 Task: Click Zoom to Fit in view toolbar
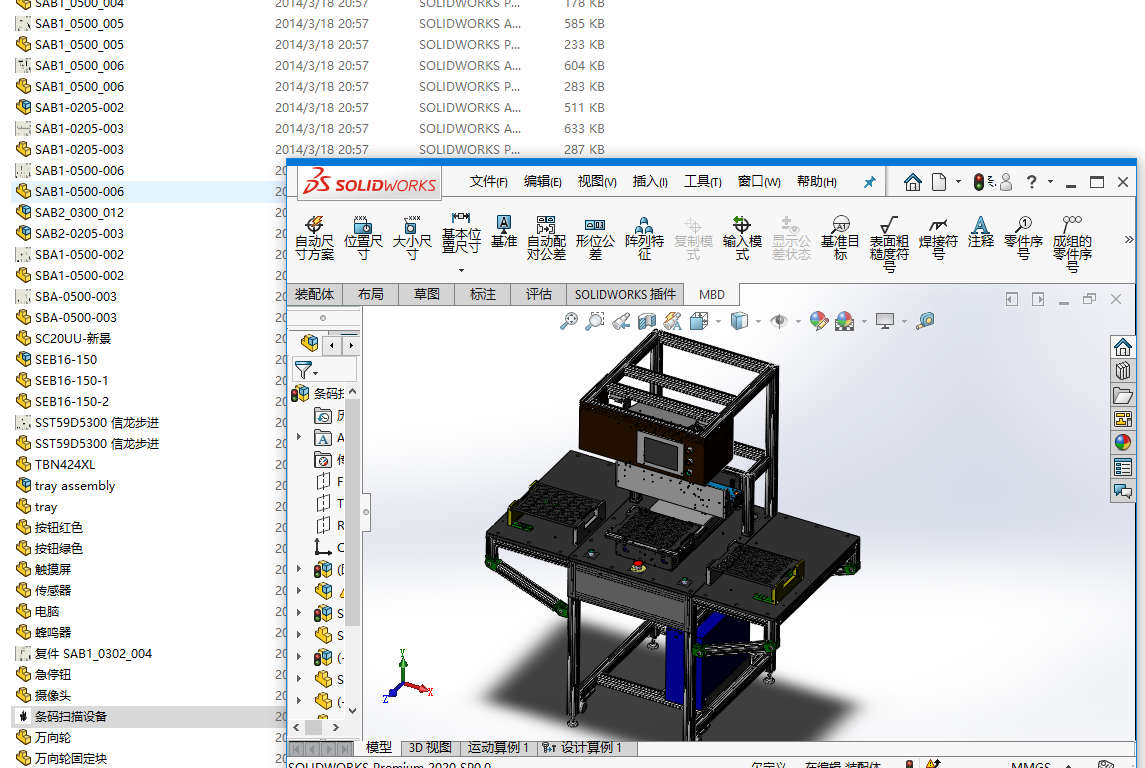coord(569,321)
